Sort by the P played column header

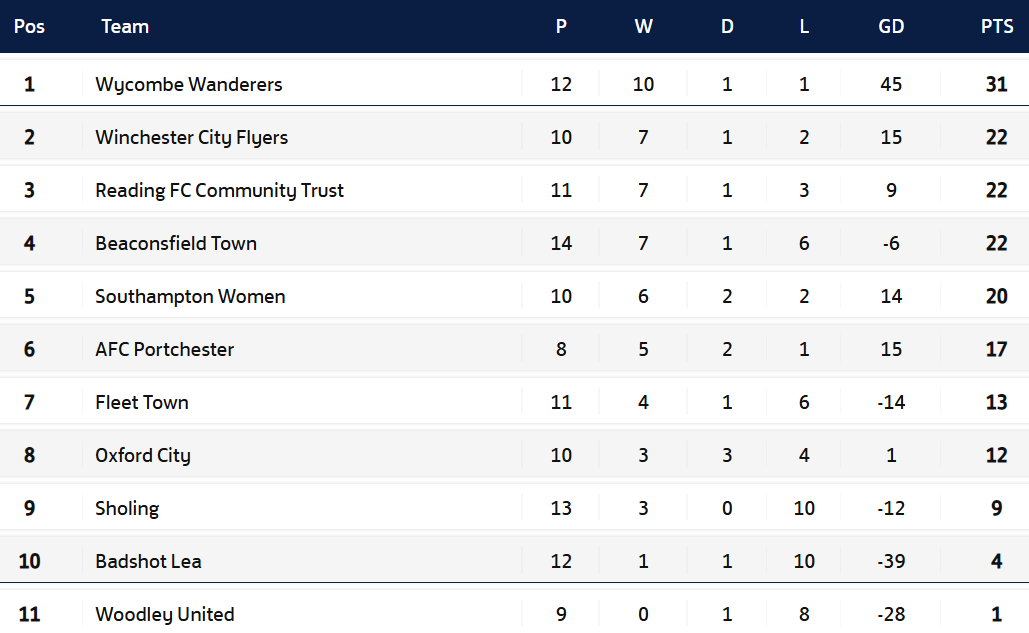[561, 27]
